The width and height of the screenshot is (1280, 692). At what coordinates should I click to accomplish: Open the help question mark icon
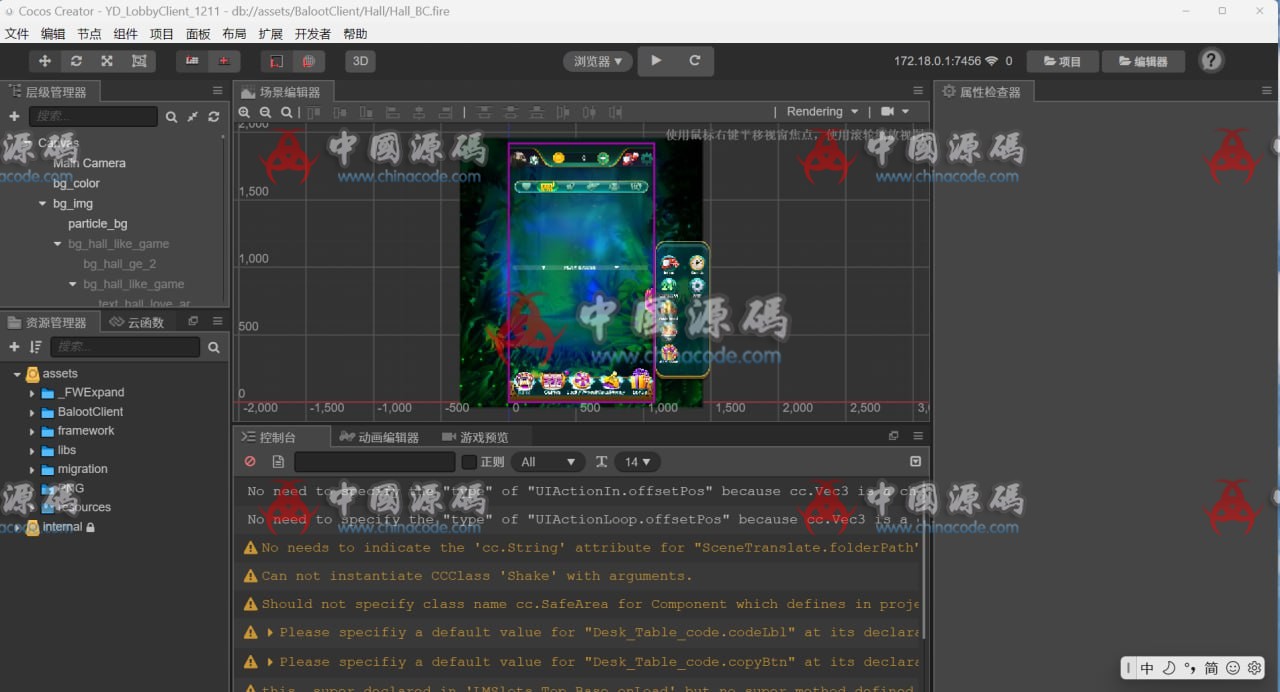point(1210,61)
